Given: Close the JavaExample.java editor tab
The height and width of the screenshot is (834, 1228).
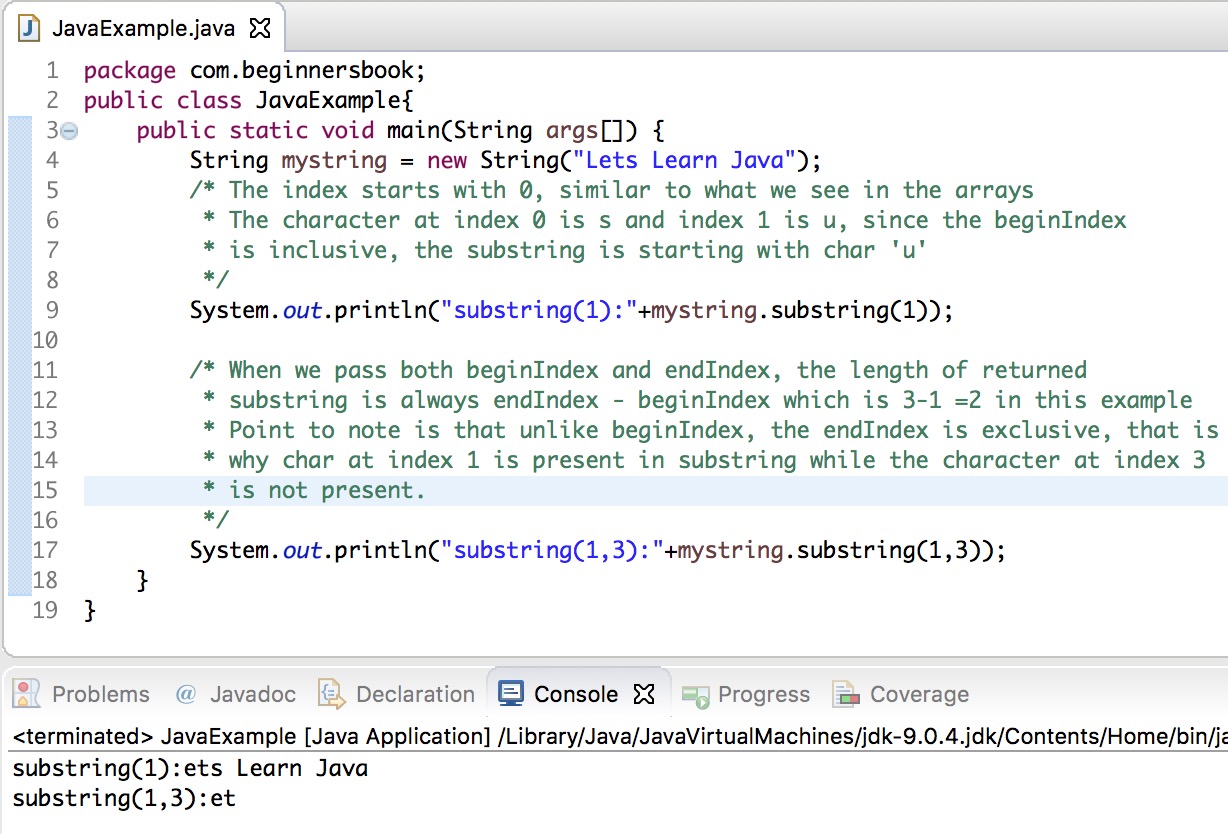Looking at the screenshot, I should tap(258, 28).
